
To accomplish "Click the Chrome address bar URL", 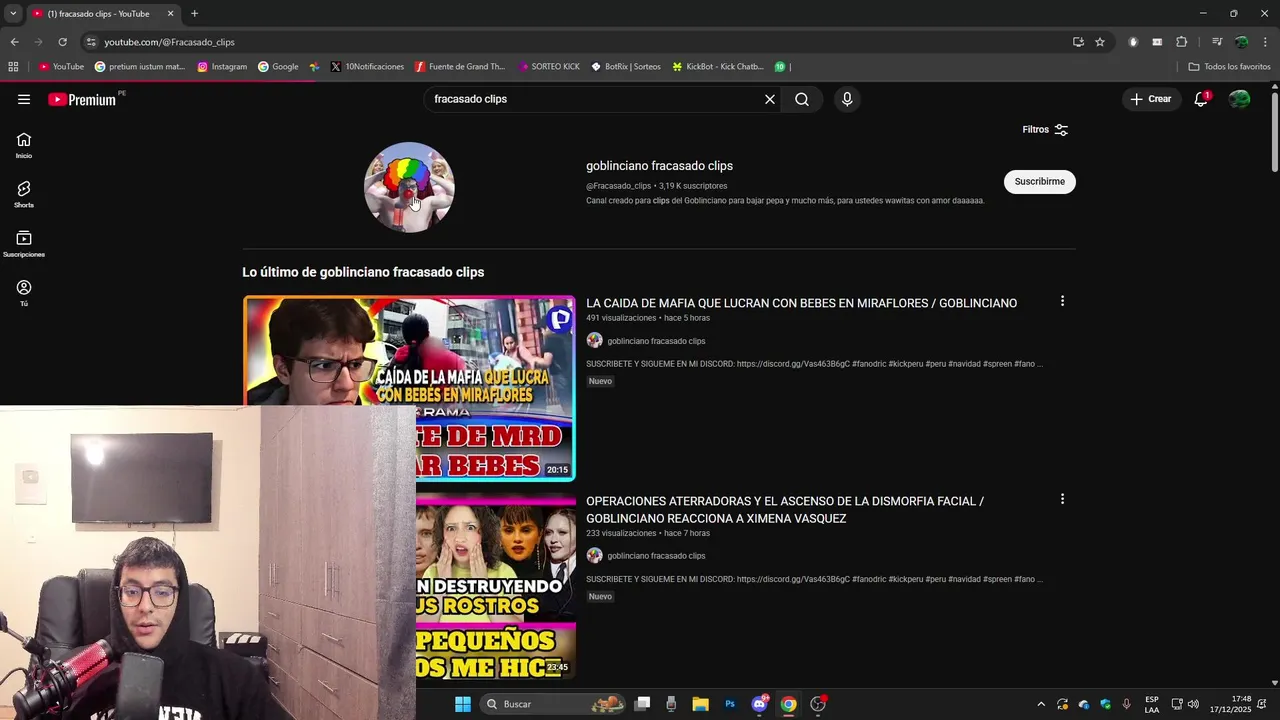I will (x=169, y=42).
